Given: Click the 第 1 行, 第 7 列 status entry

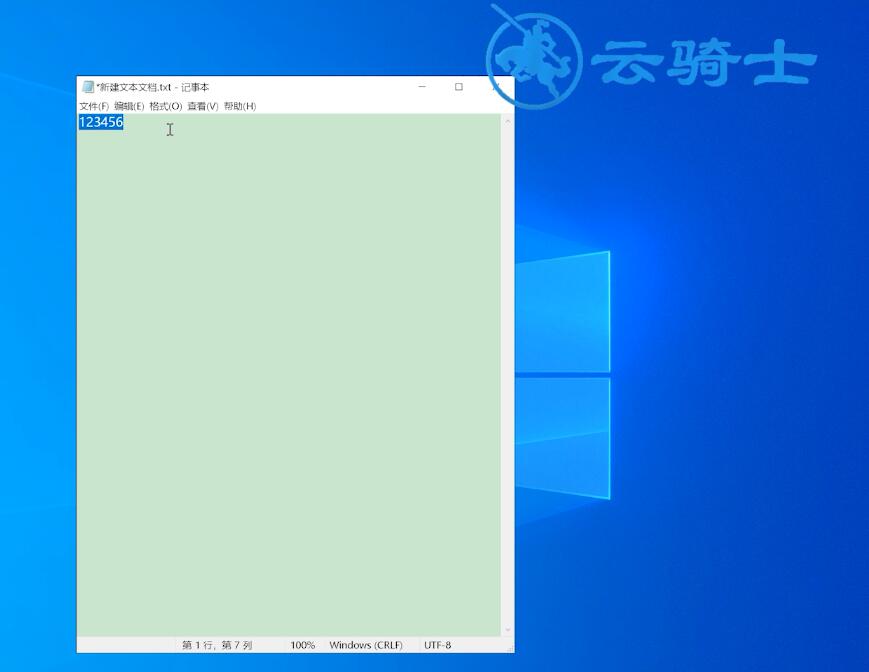Looking at the screenshot, I should pyautogui.click(x=217, y=645).
